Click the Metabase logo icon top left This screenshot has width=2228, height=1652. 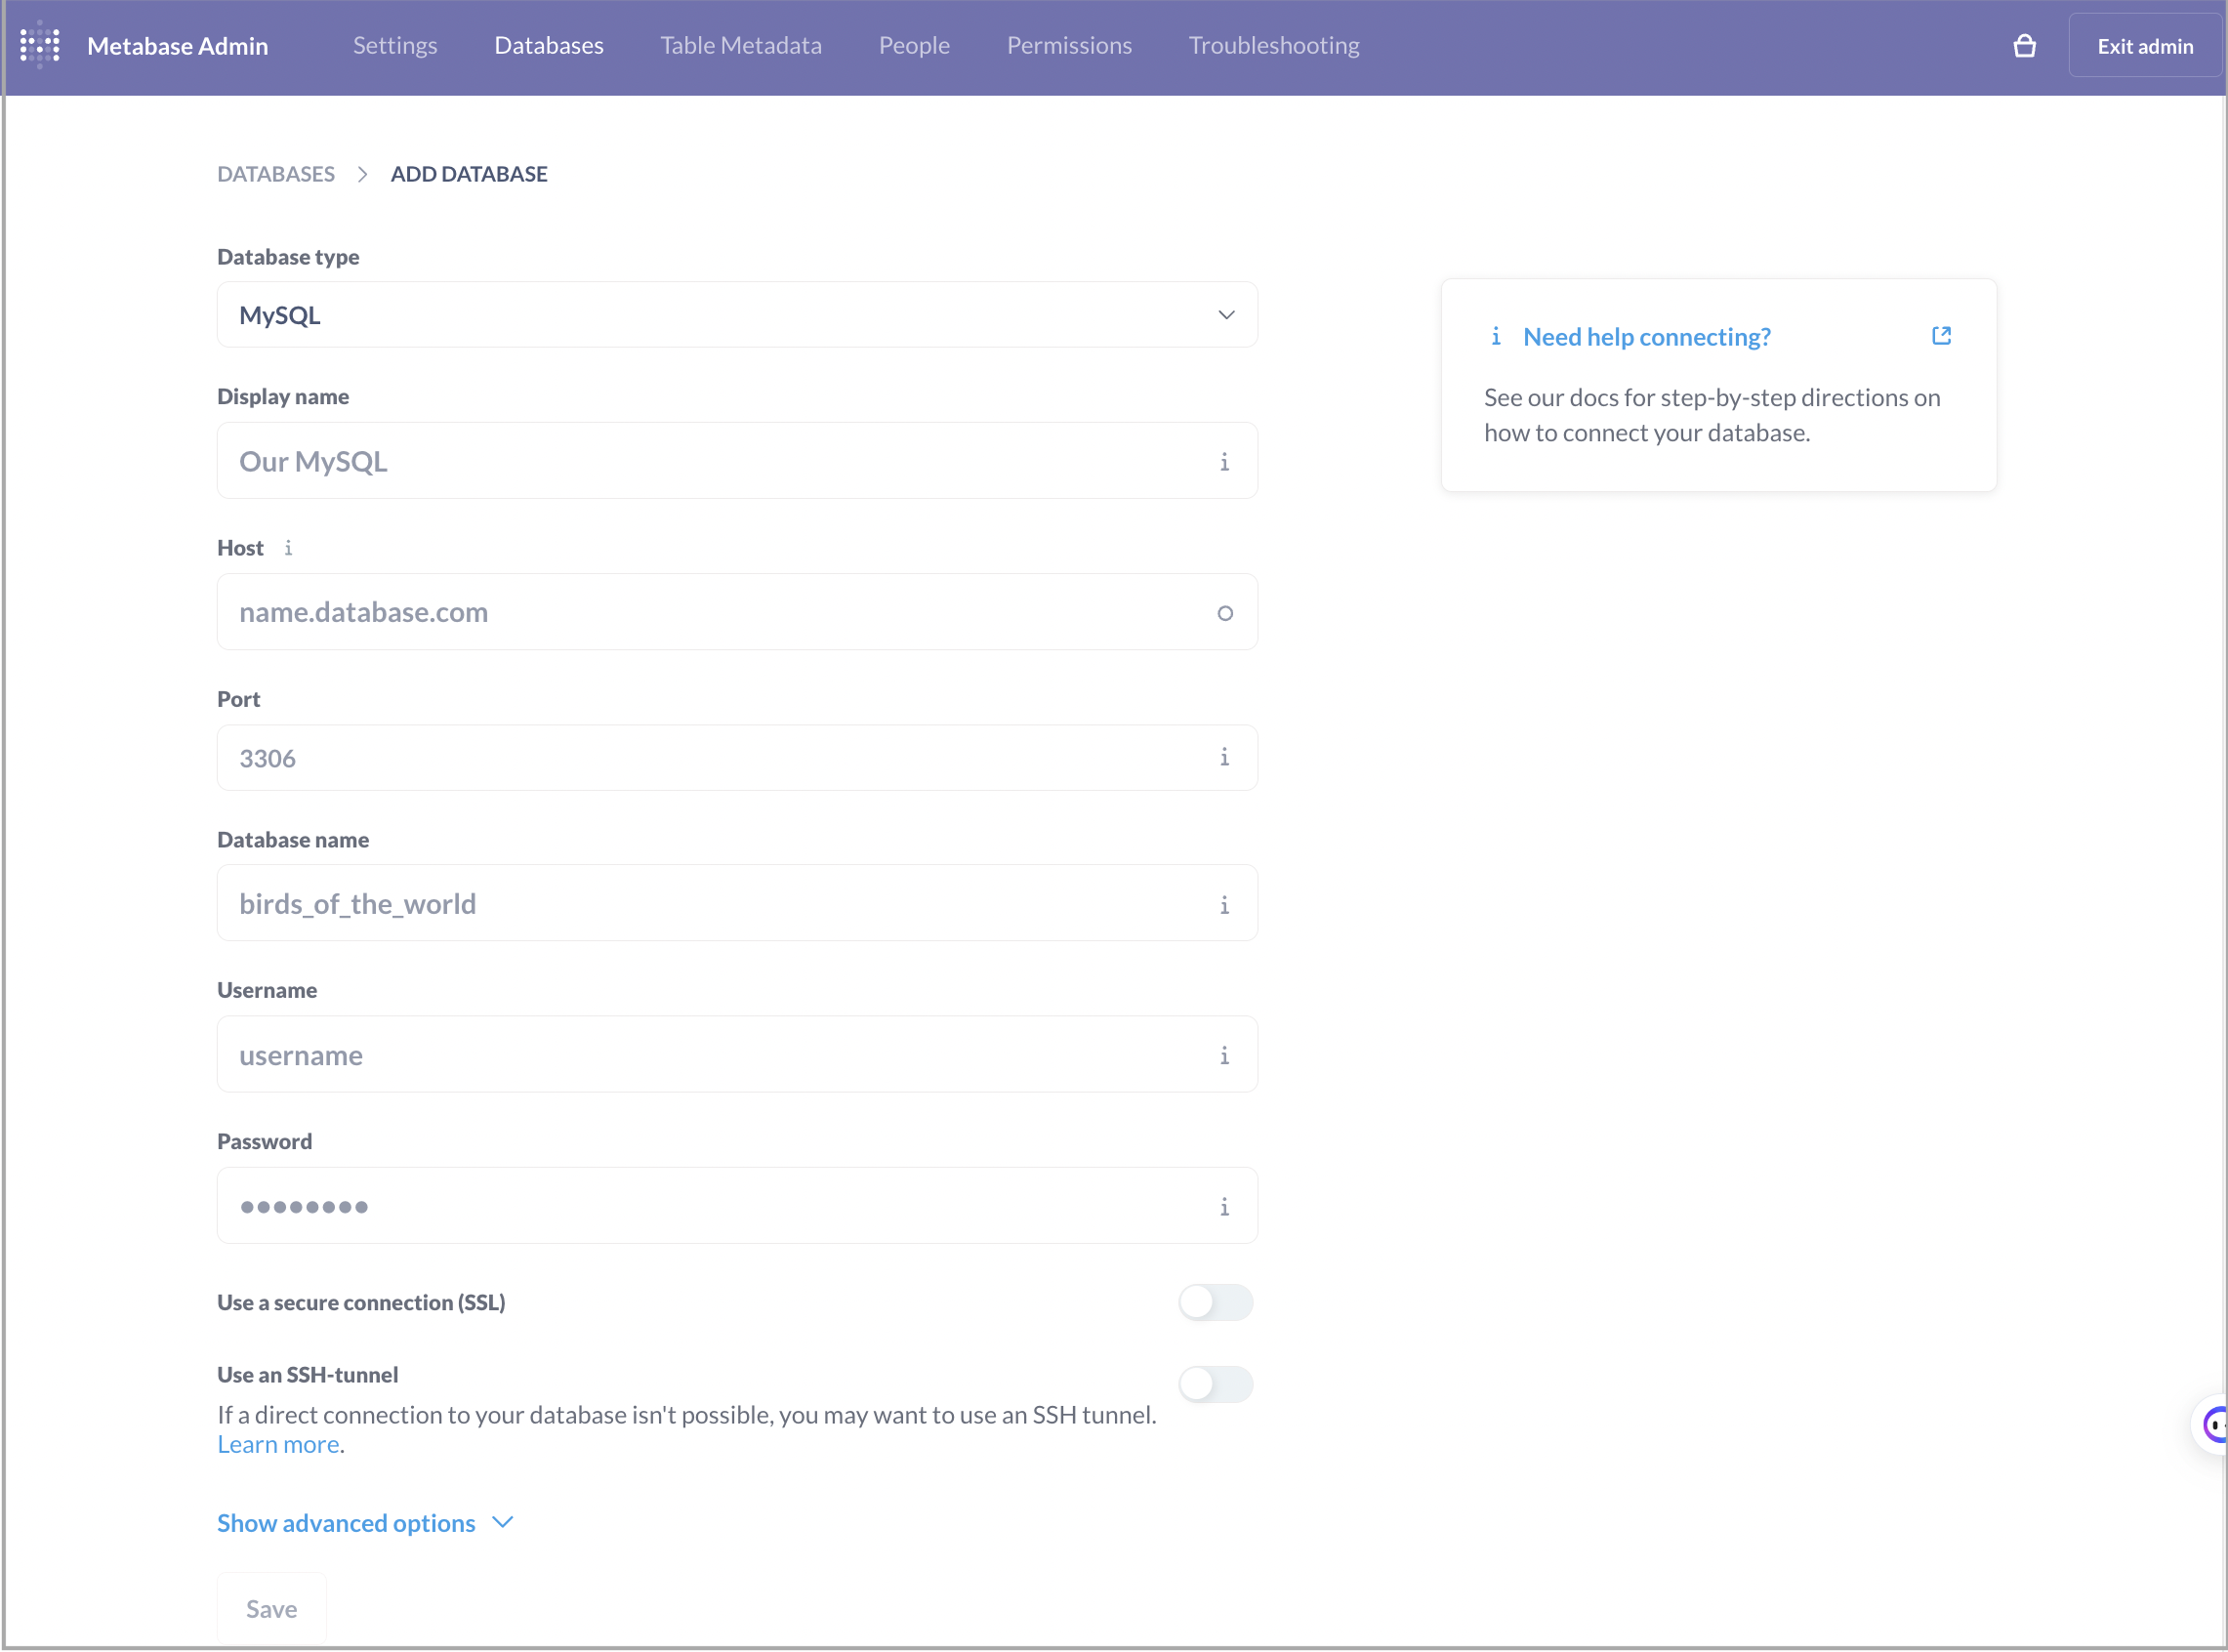click(x=42, y=45)
